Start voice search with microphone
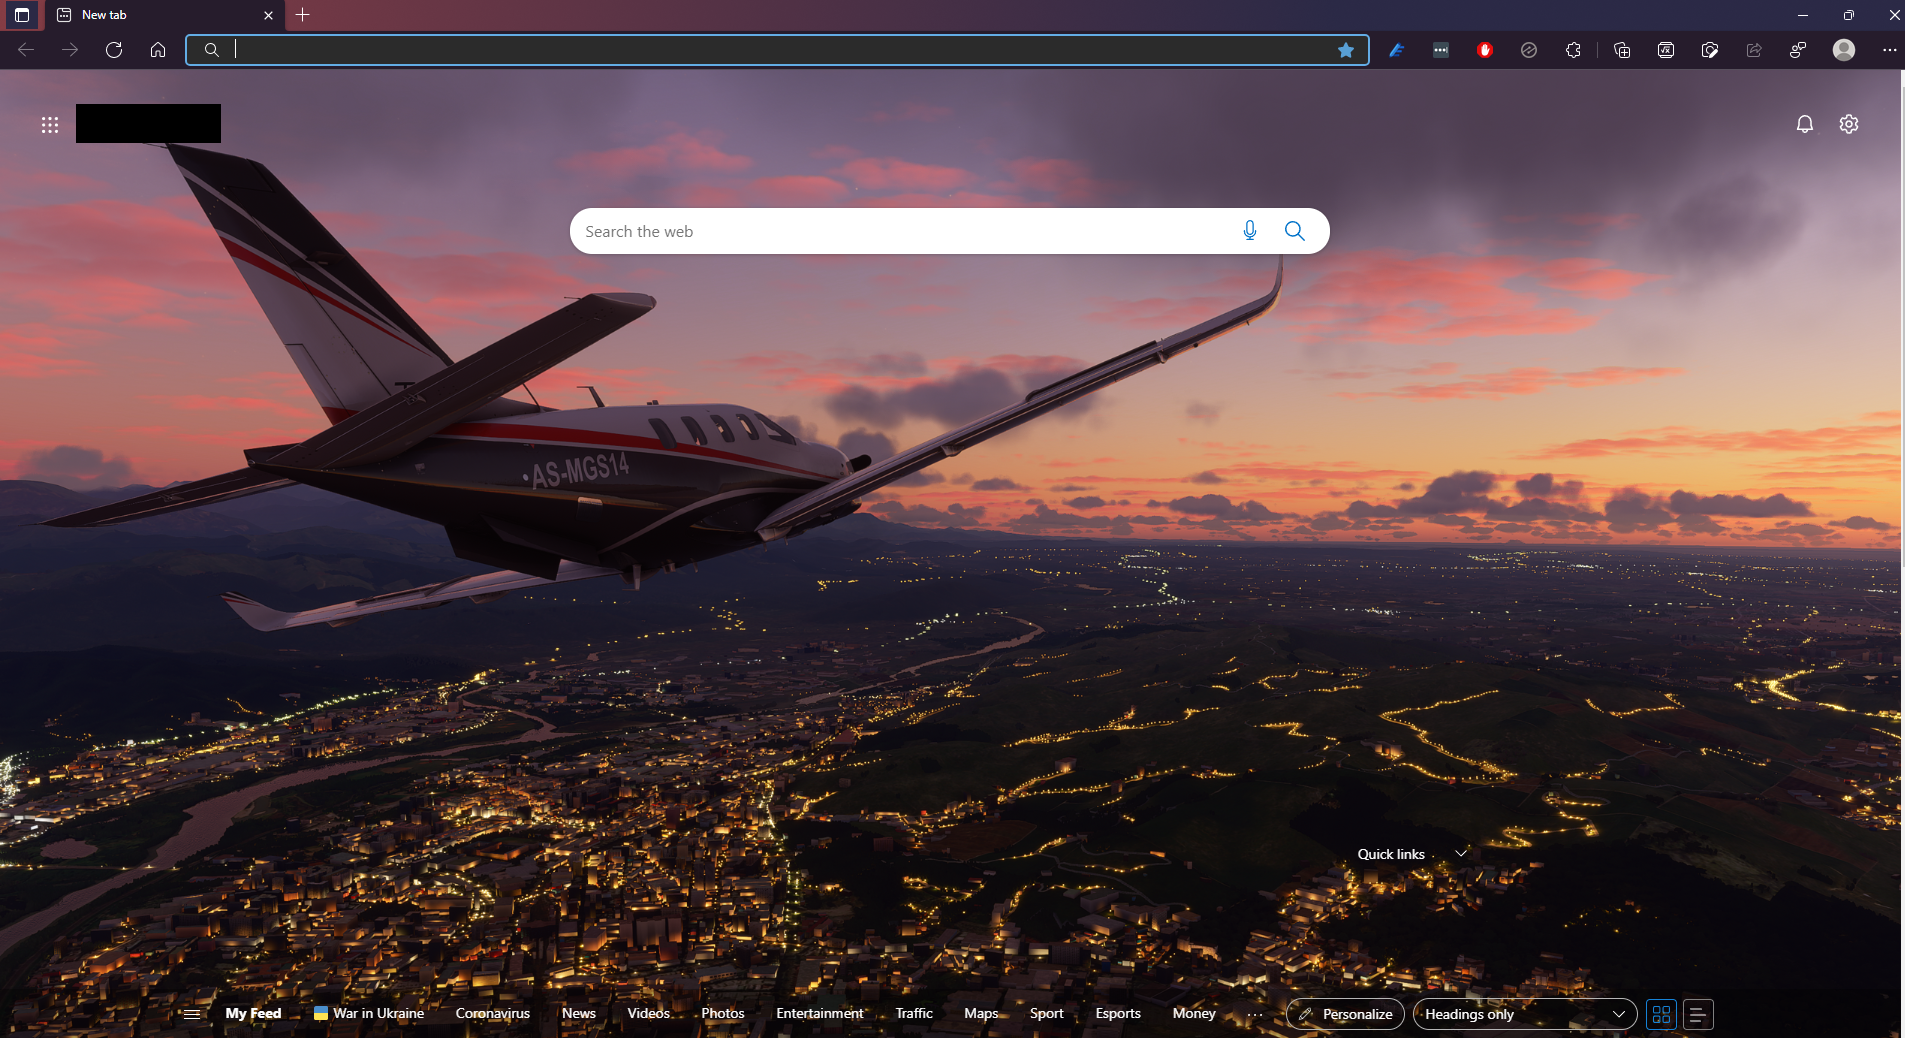This screenshot has height=1038, width=1905. (1250, 231)
